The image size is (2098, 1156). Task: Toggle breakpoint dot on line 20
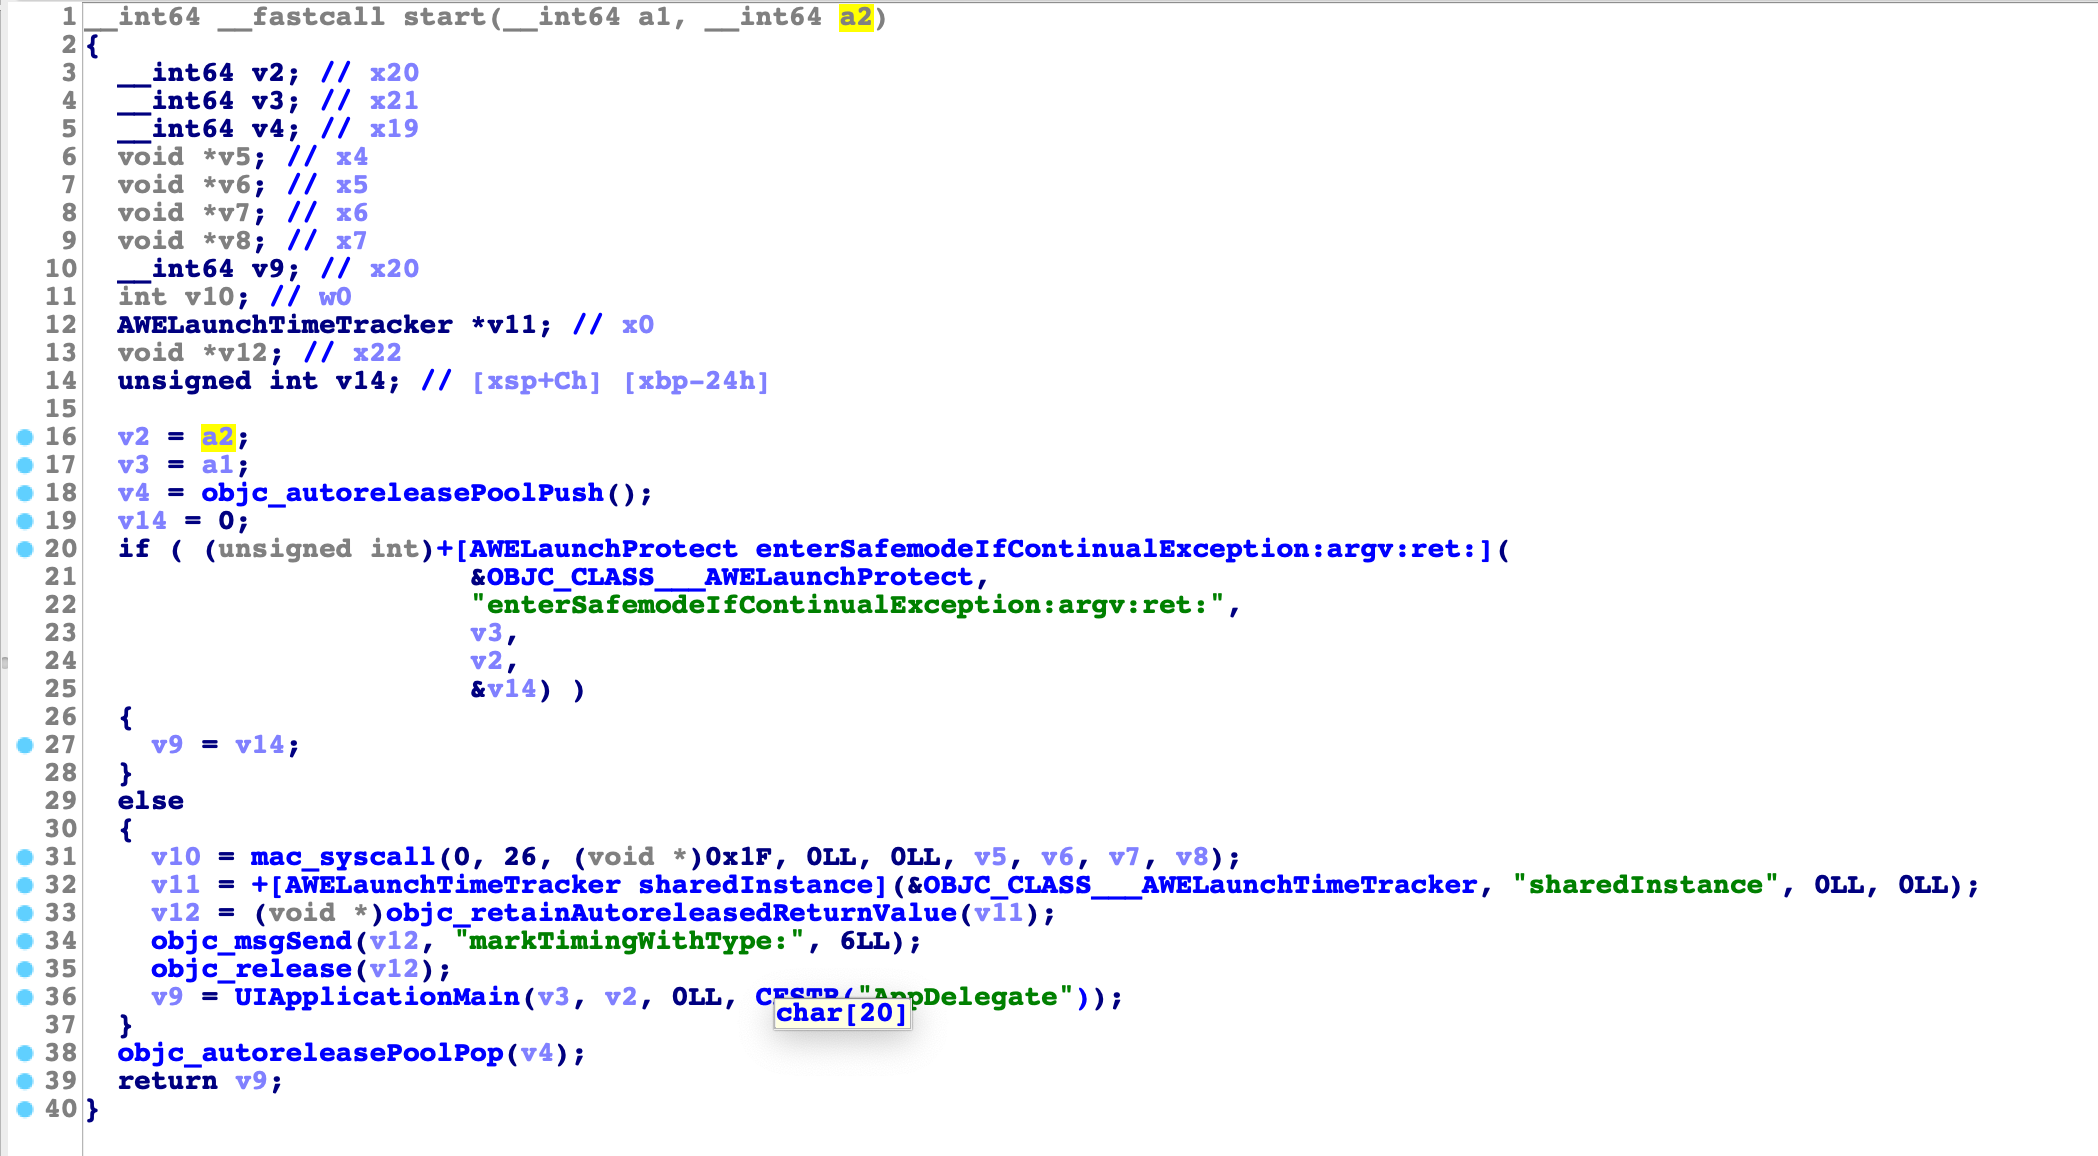[25, 549]
